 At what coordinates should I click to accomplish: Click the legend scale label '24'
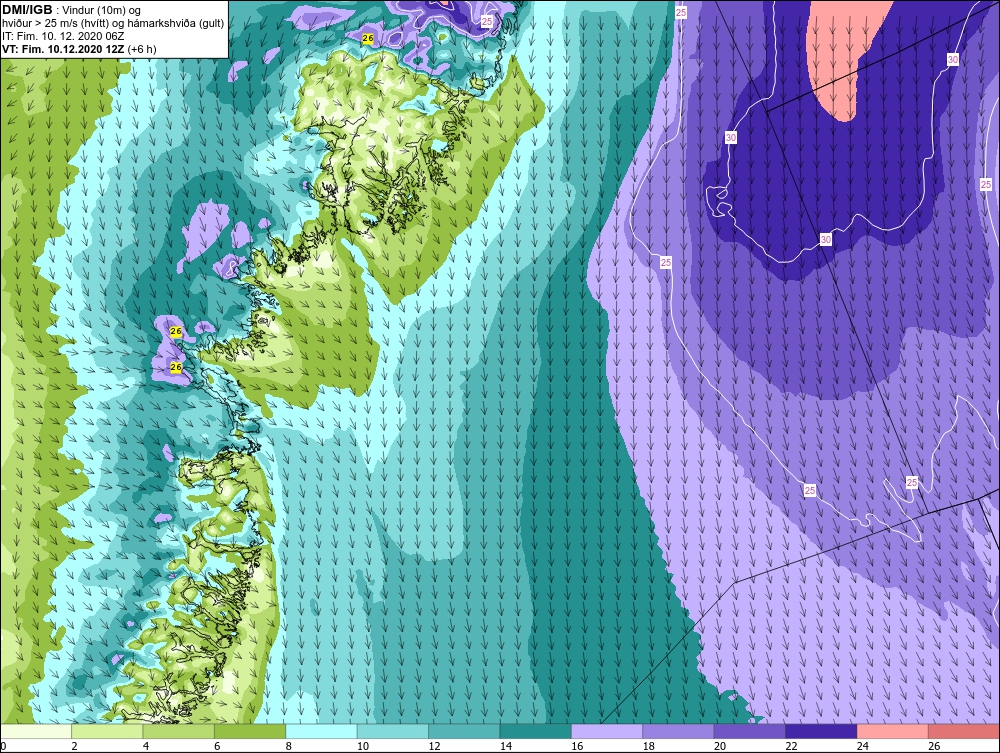tap(863, 746)
